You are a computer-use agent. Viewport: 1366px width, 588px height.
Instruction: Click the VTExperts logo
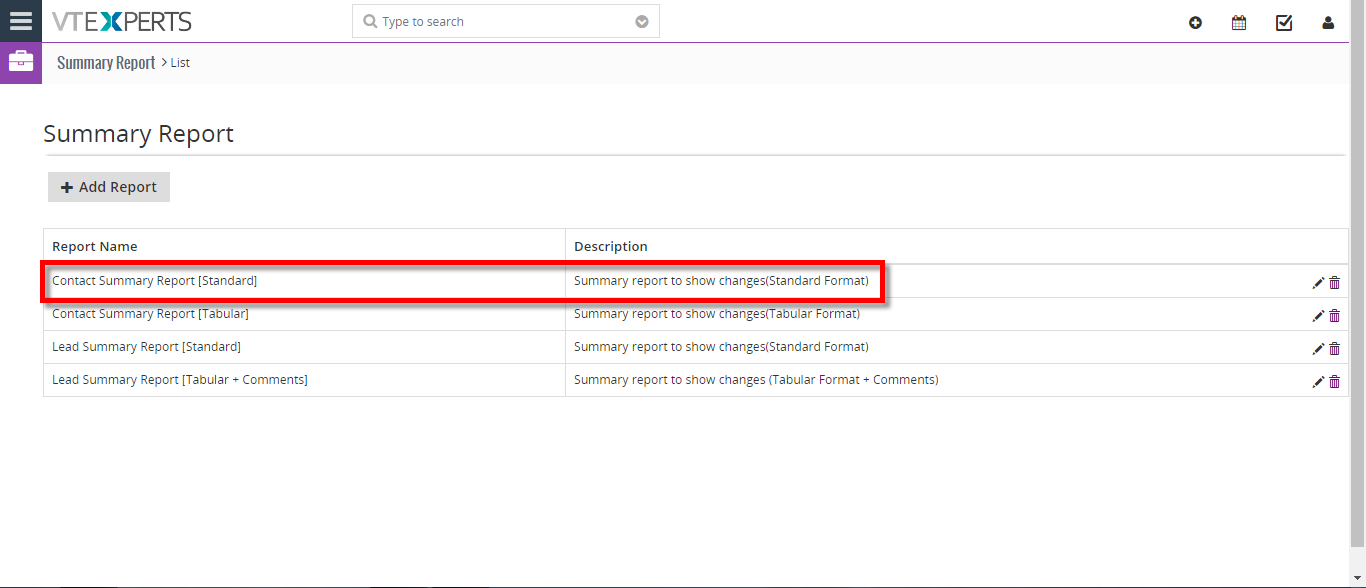pos(121,21)
